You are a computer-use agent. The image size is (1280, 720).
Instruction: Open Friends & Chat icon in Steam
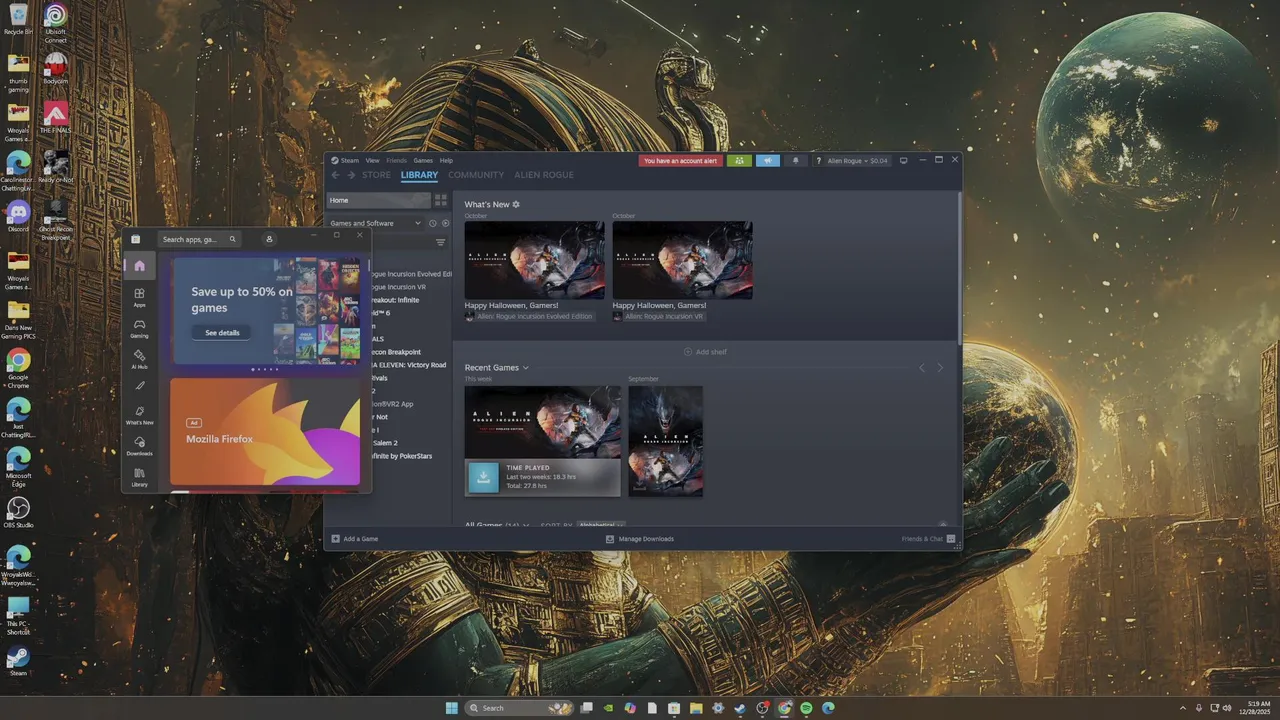951,539
